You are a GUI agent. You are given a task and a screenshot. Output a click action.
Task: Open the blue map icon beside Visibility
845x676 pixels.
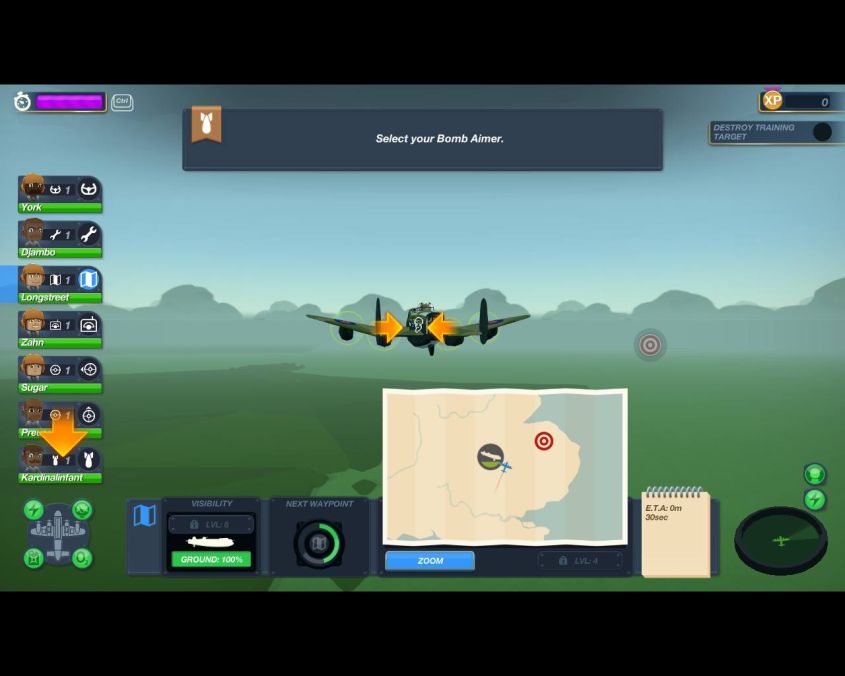(x=144, y=515)
